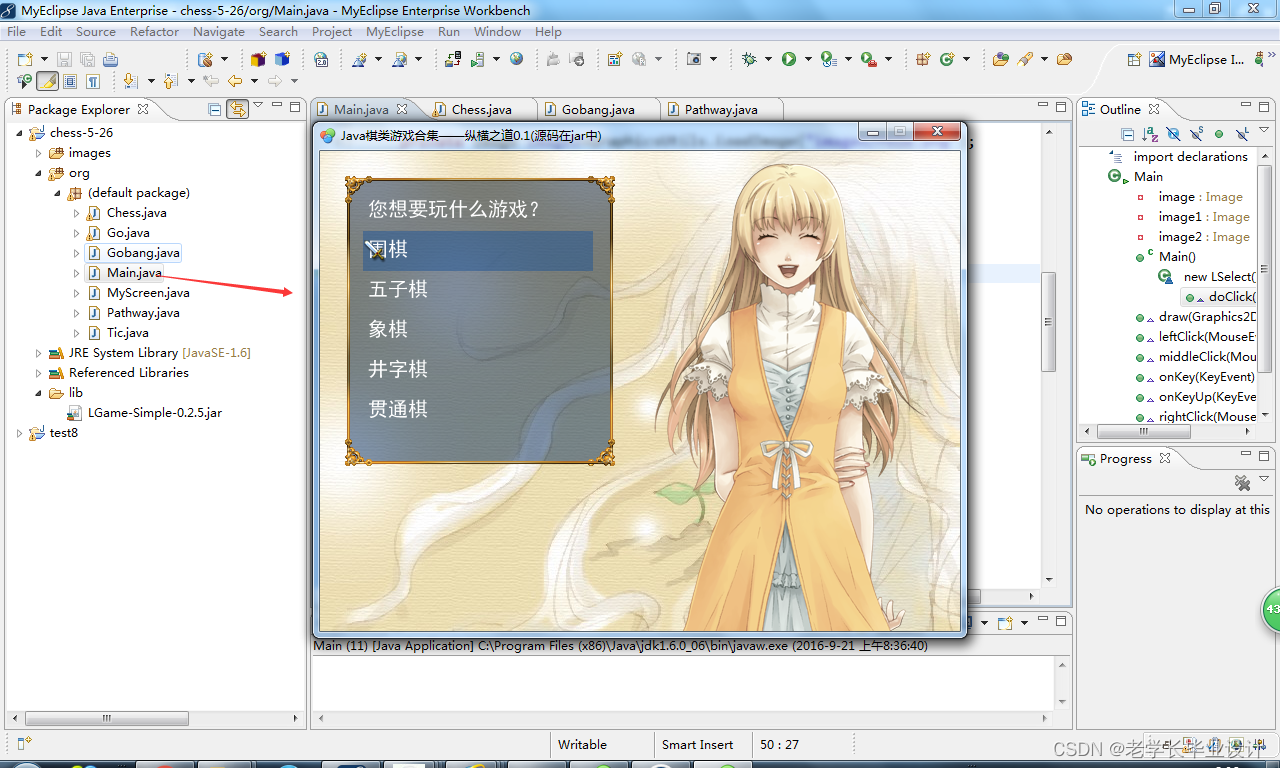The width and height of the screenshot is (1280, 768).
Task: Toggle Hide Fields in Outline
Action: click(1173, 134)
